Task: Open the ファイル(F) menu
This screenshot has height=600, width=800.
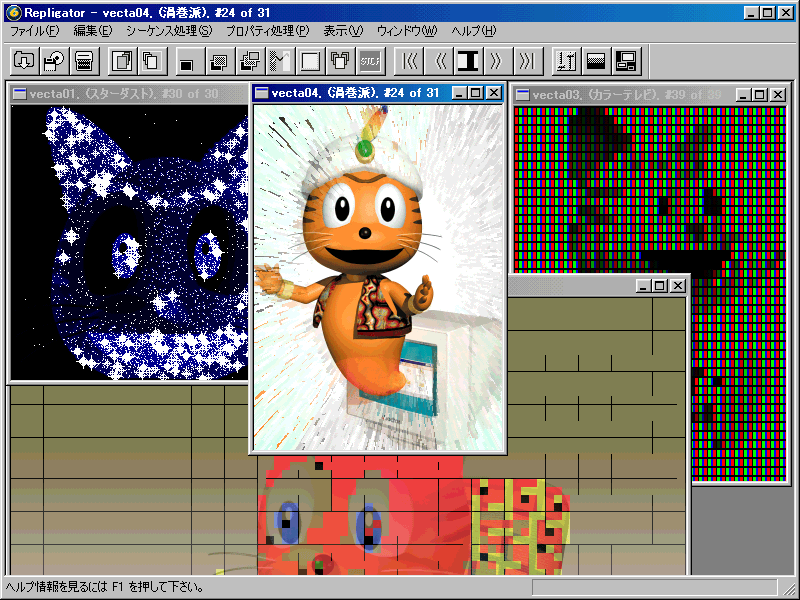Action: click(x=35, y=31)
